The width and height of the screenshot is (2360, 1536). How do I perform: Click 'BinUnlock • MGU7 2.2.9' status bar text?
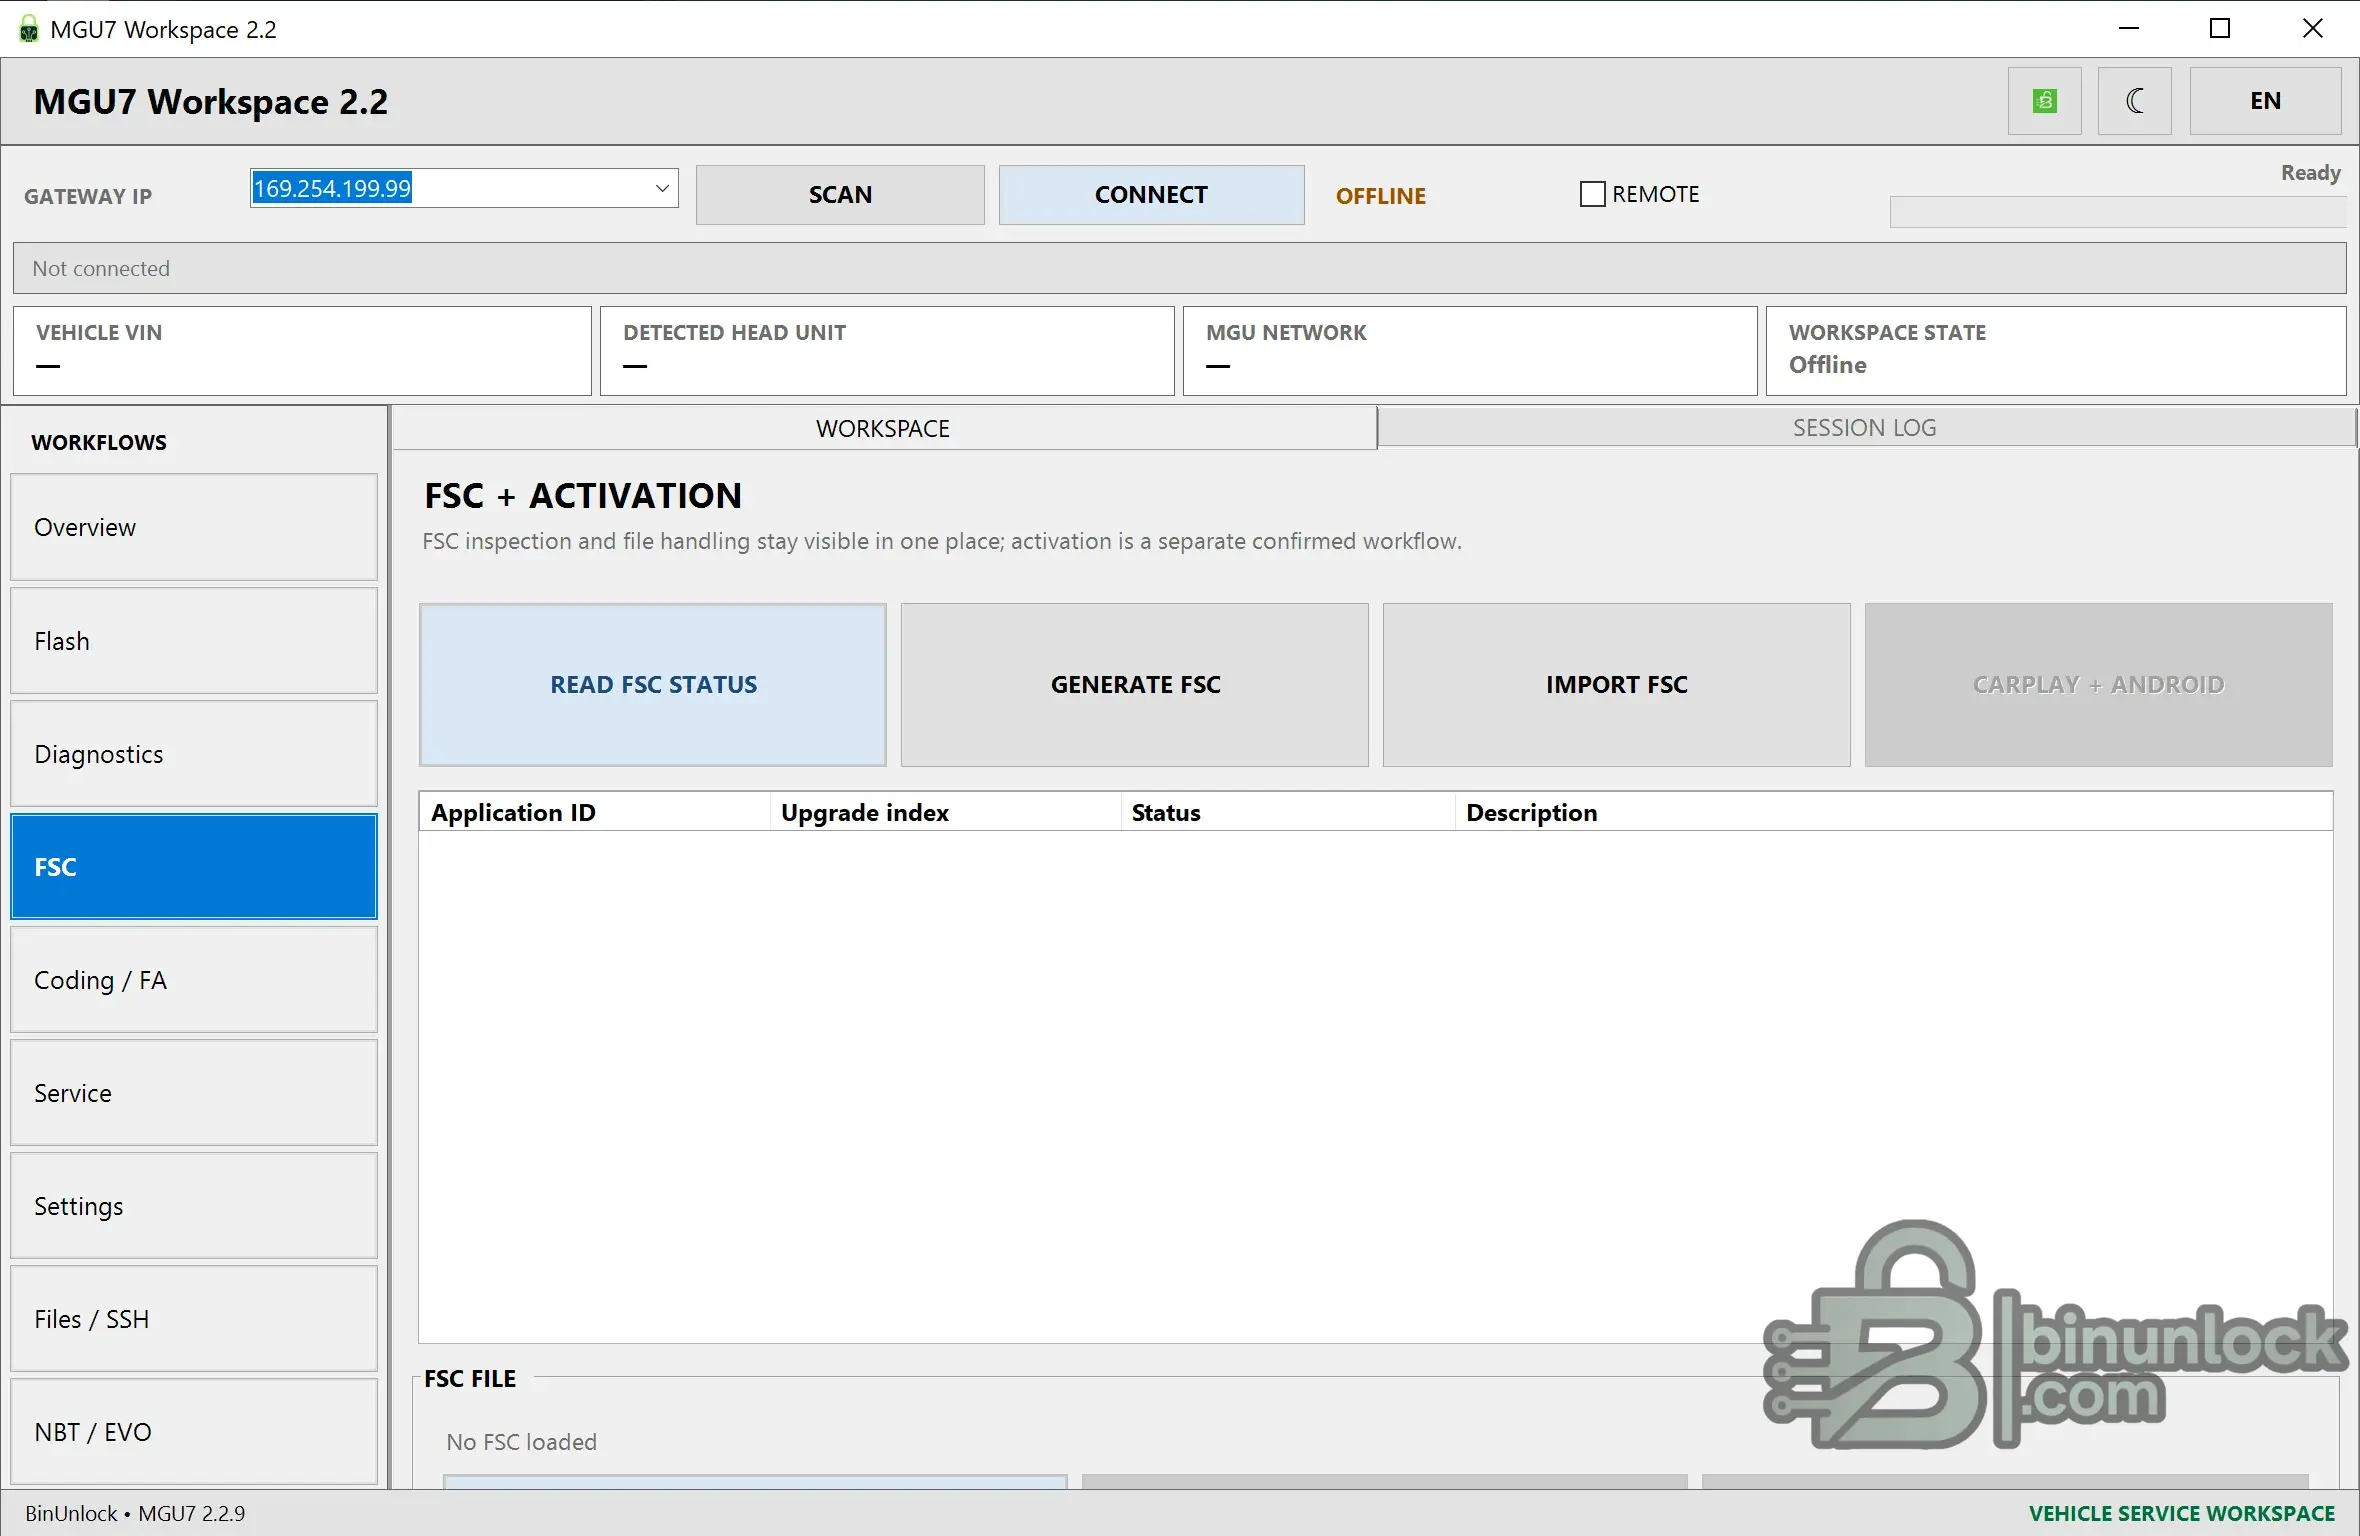tap(135, 1514)
